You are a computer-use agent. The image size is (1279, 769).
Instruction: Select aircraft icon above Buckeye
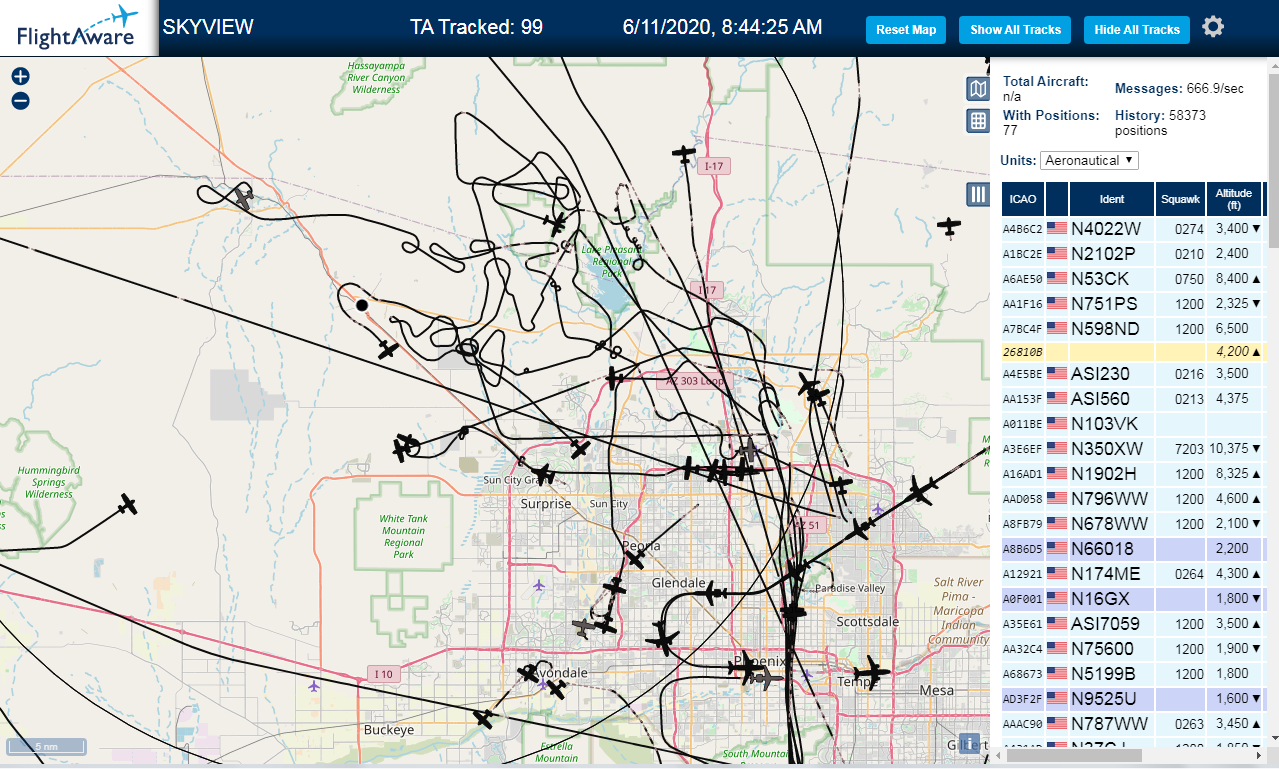click(x=484, y=718)
